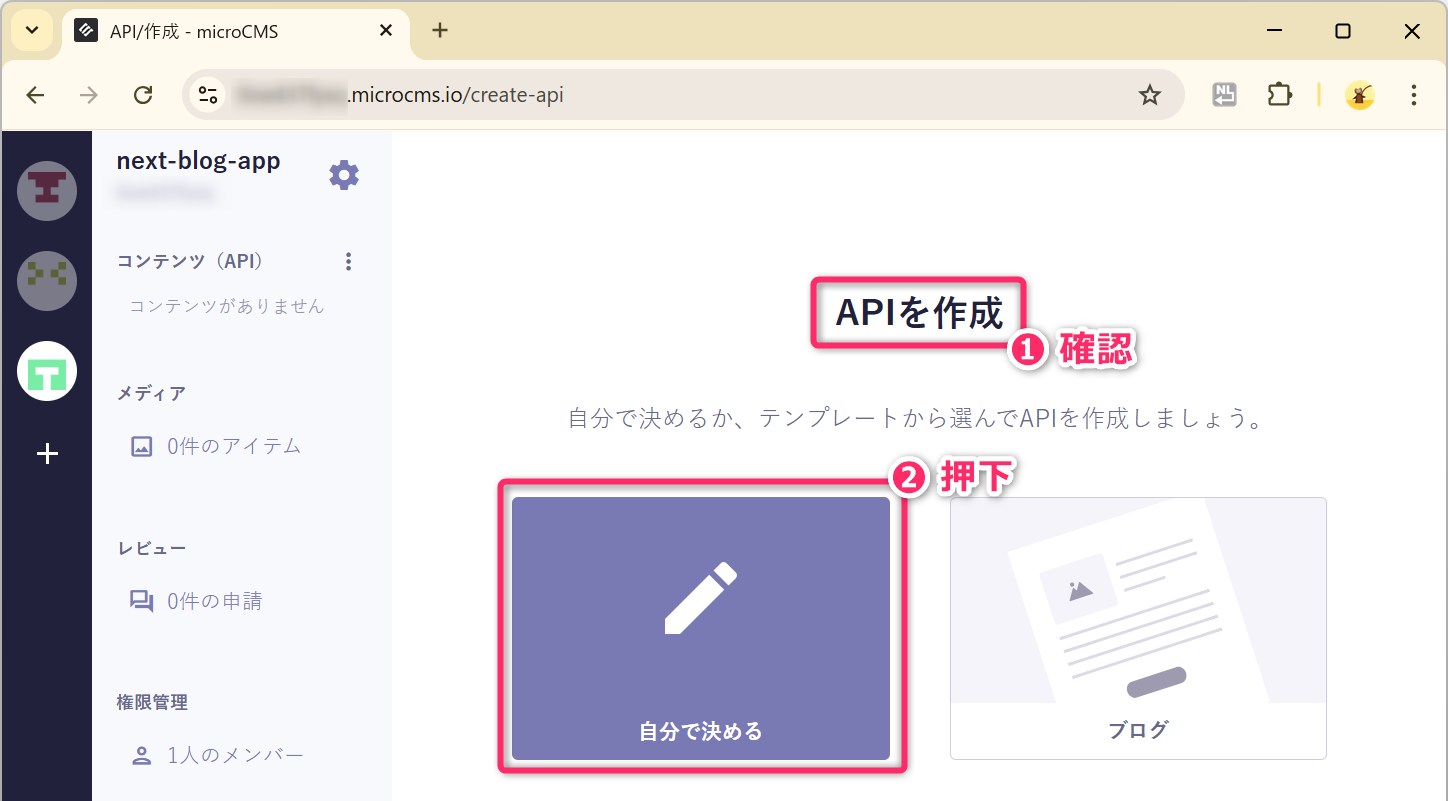Open Chrome three-dot menu
The width and height of the screenshot is (1448, 801).
[x=1413, y=95]
